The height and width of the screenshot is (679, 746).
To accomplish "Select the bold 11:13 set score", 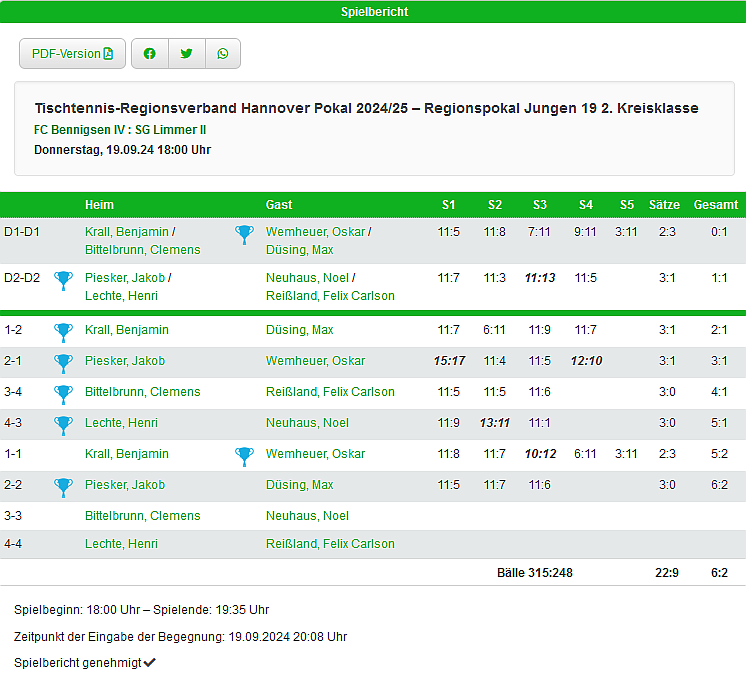I will pyautogui.click(x=540, y=278).
